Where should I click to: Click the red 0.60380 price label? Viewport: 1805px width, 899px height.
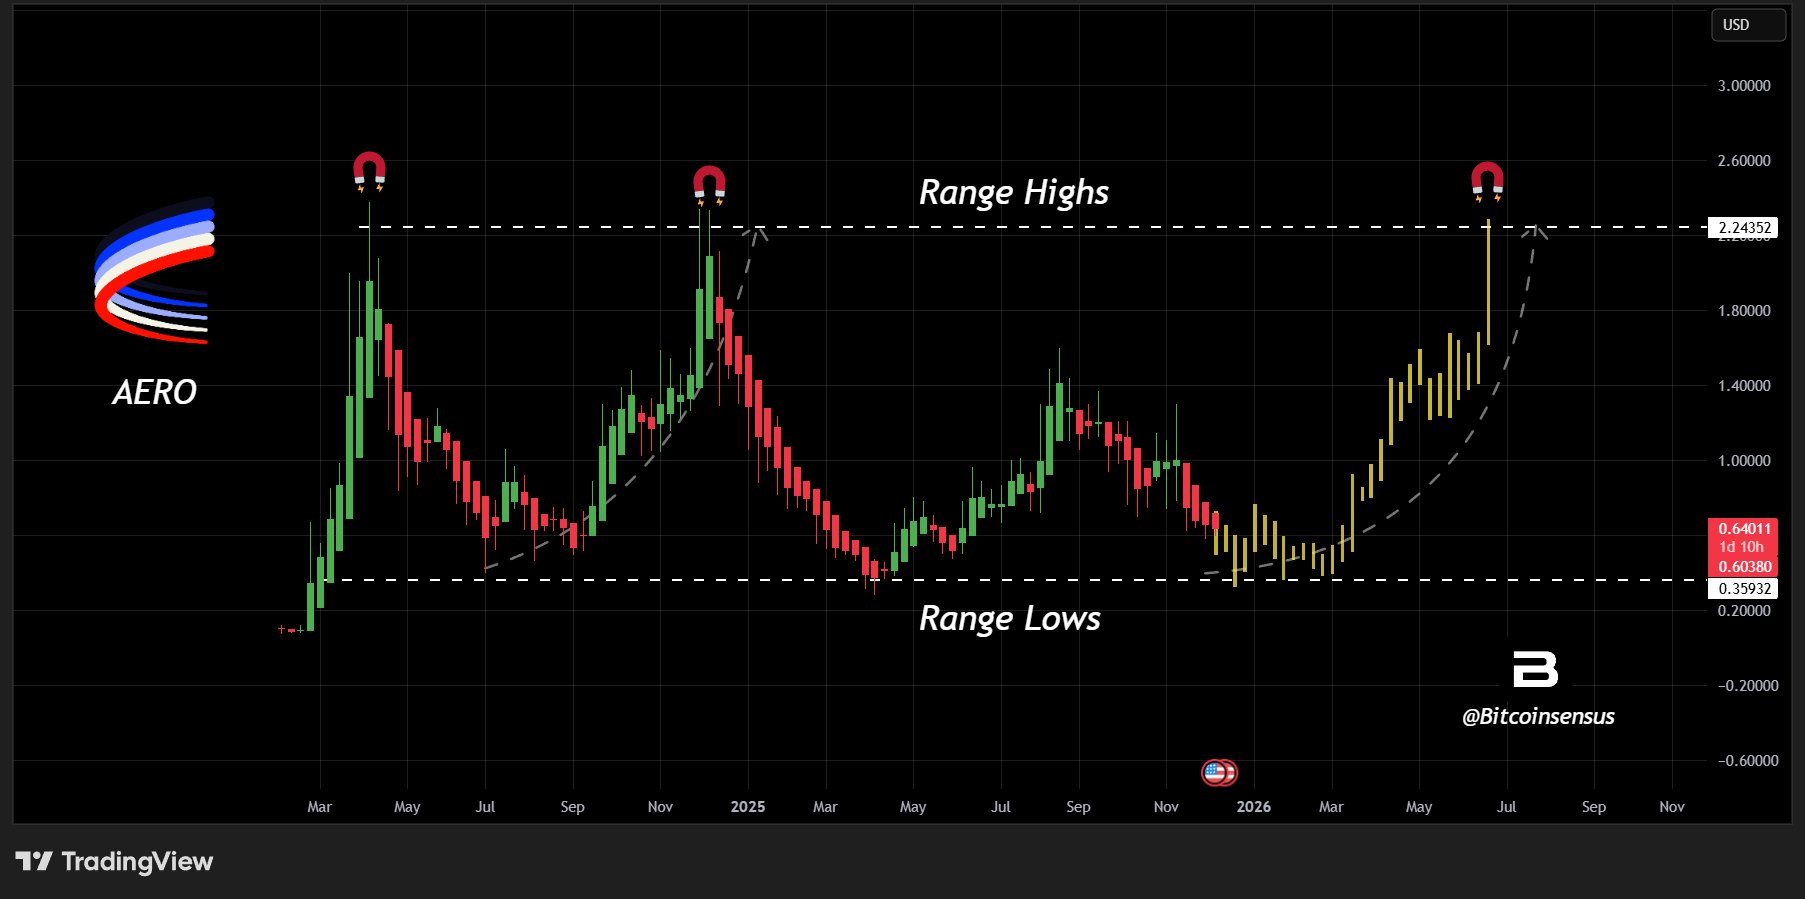point(1744,567)
